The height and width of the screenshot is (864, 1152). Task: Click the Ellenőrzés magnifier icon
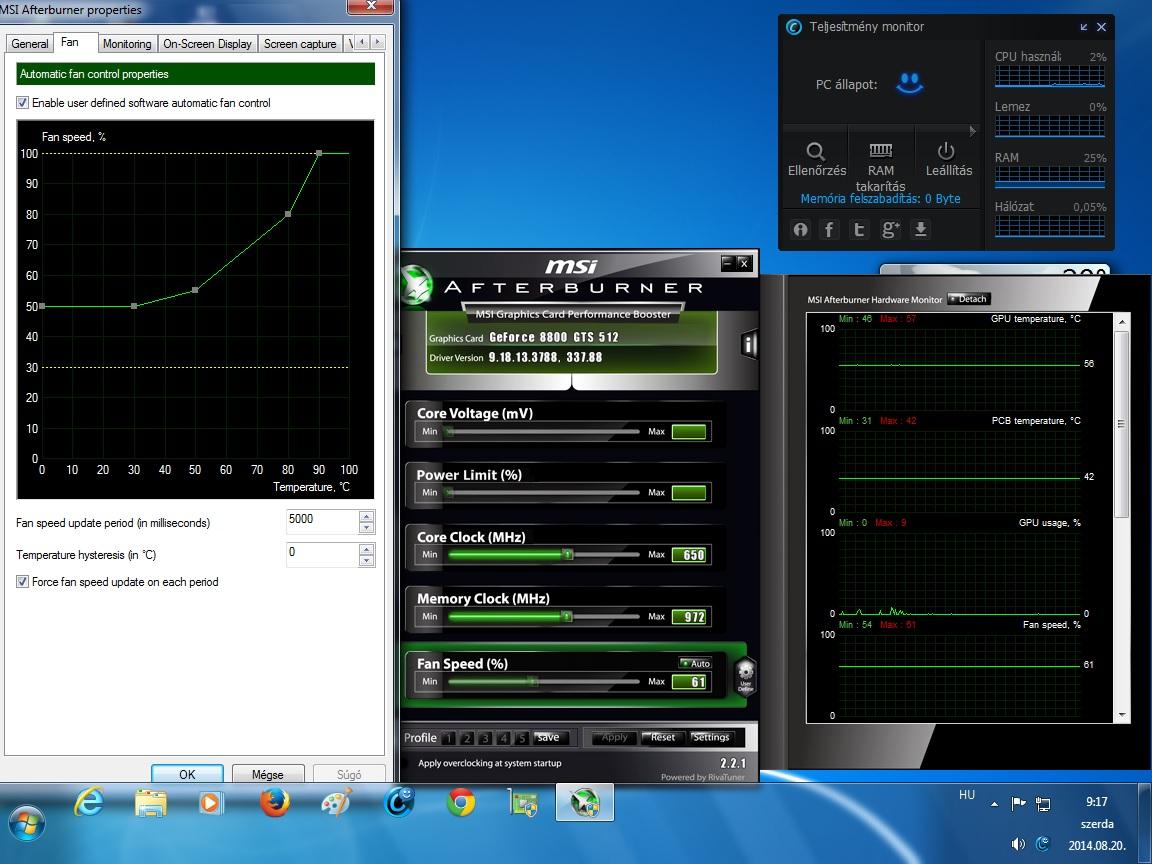point(815,151)
